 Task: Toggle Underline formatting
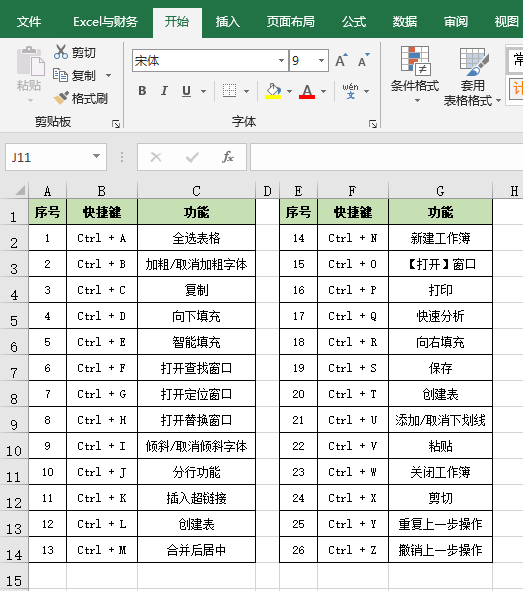pyautogui.click(x=187, y=91)
